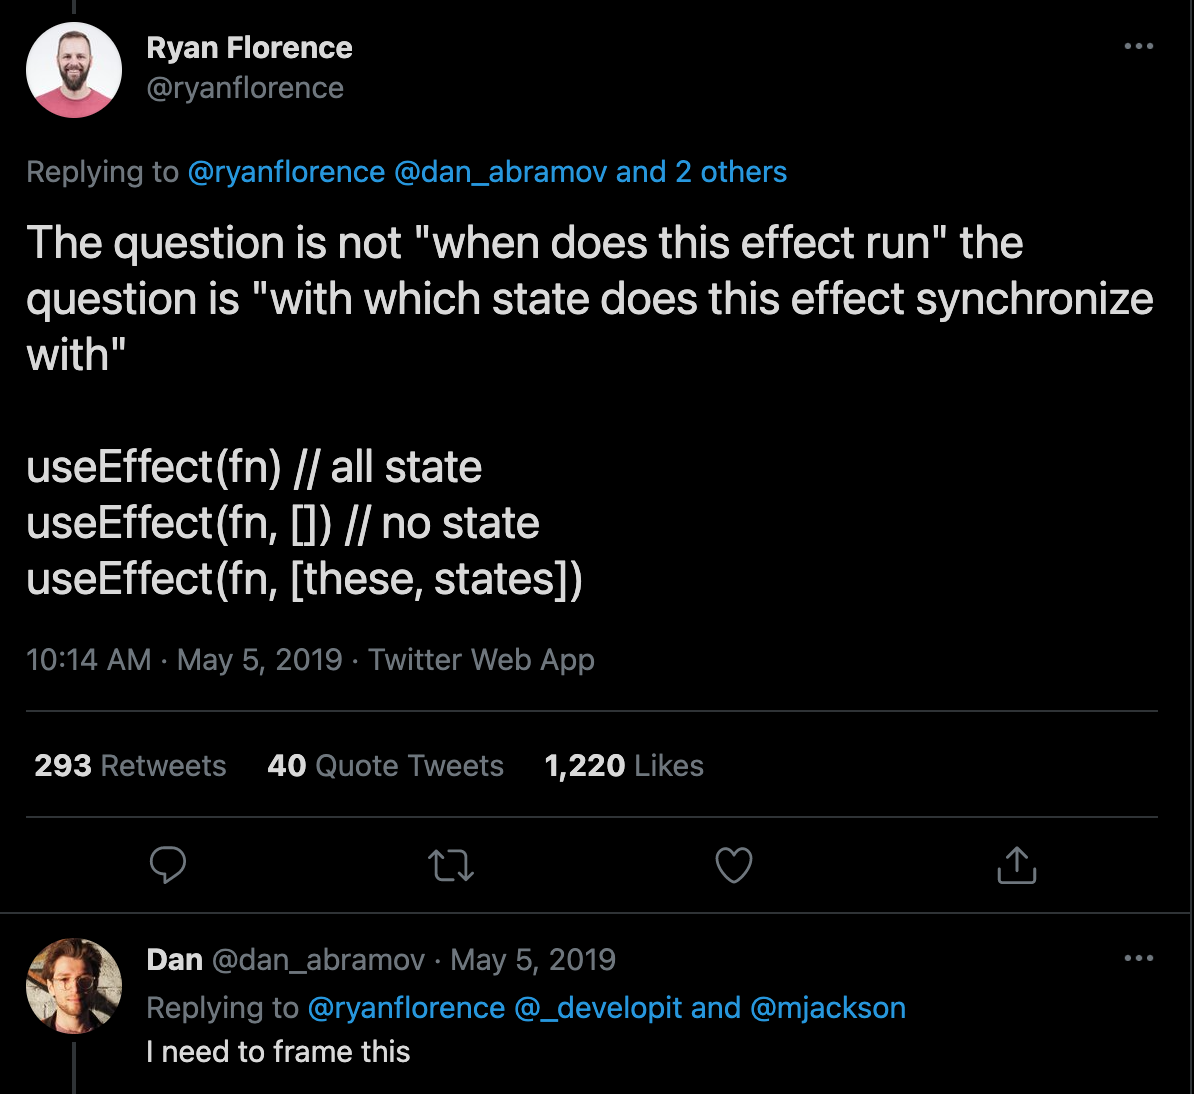Like the tweet with heart icon
1194x1094 pixels.
pyautogui.click(x=734, y=866)
